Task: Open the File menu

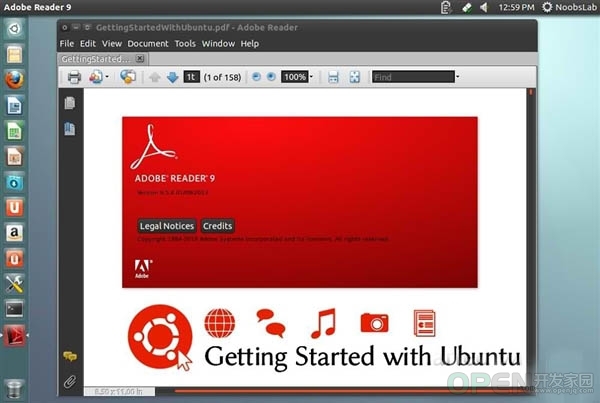Action: tap(67, 44)
